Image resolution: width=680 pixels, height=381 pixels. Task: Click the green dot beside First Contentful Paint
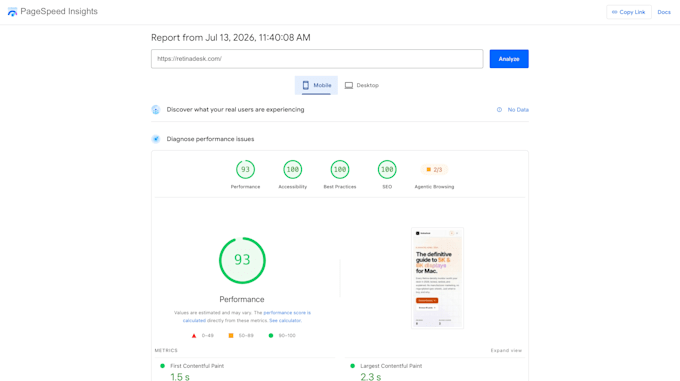pos(163,366)
